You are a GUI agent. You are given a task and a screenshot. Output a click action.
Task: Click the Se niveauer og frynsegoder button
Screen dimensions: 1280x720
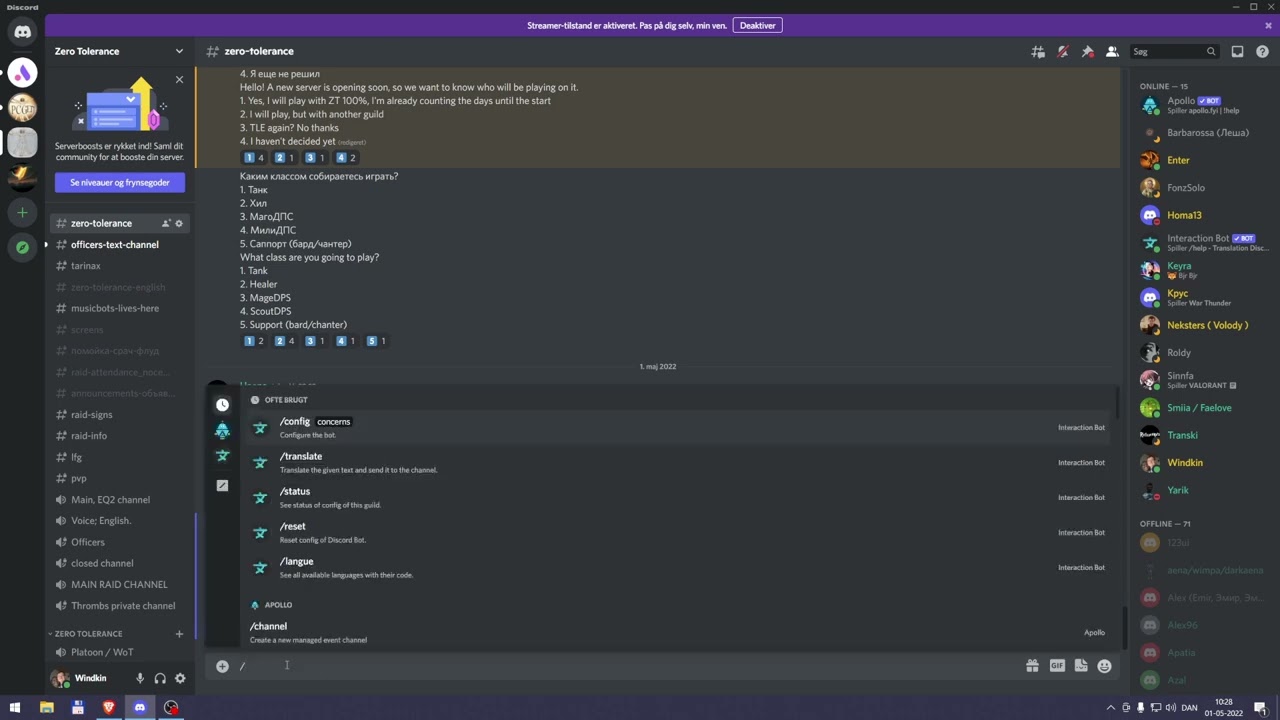pos(119,183)
